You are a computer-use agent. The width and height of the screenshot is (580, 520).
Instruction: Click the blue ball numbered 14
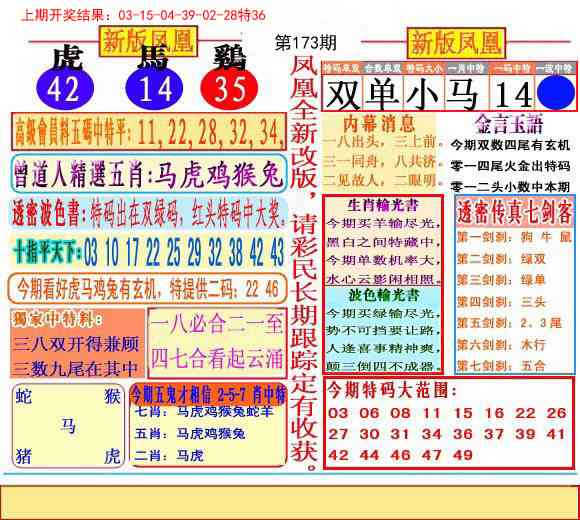154,89
